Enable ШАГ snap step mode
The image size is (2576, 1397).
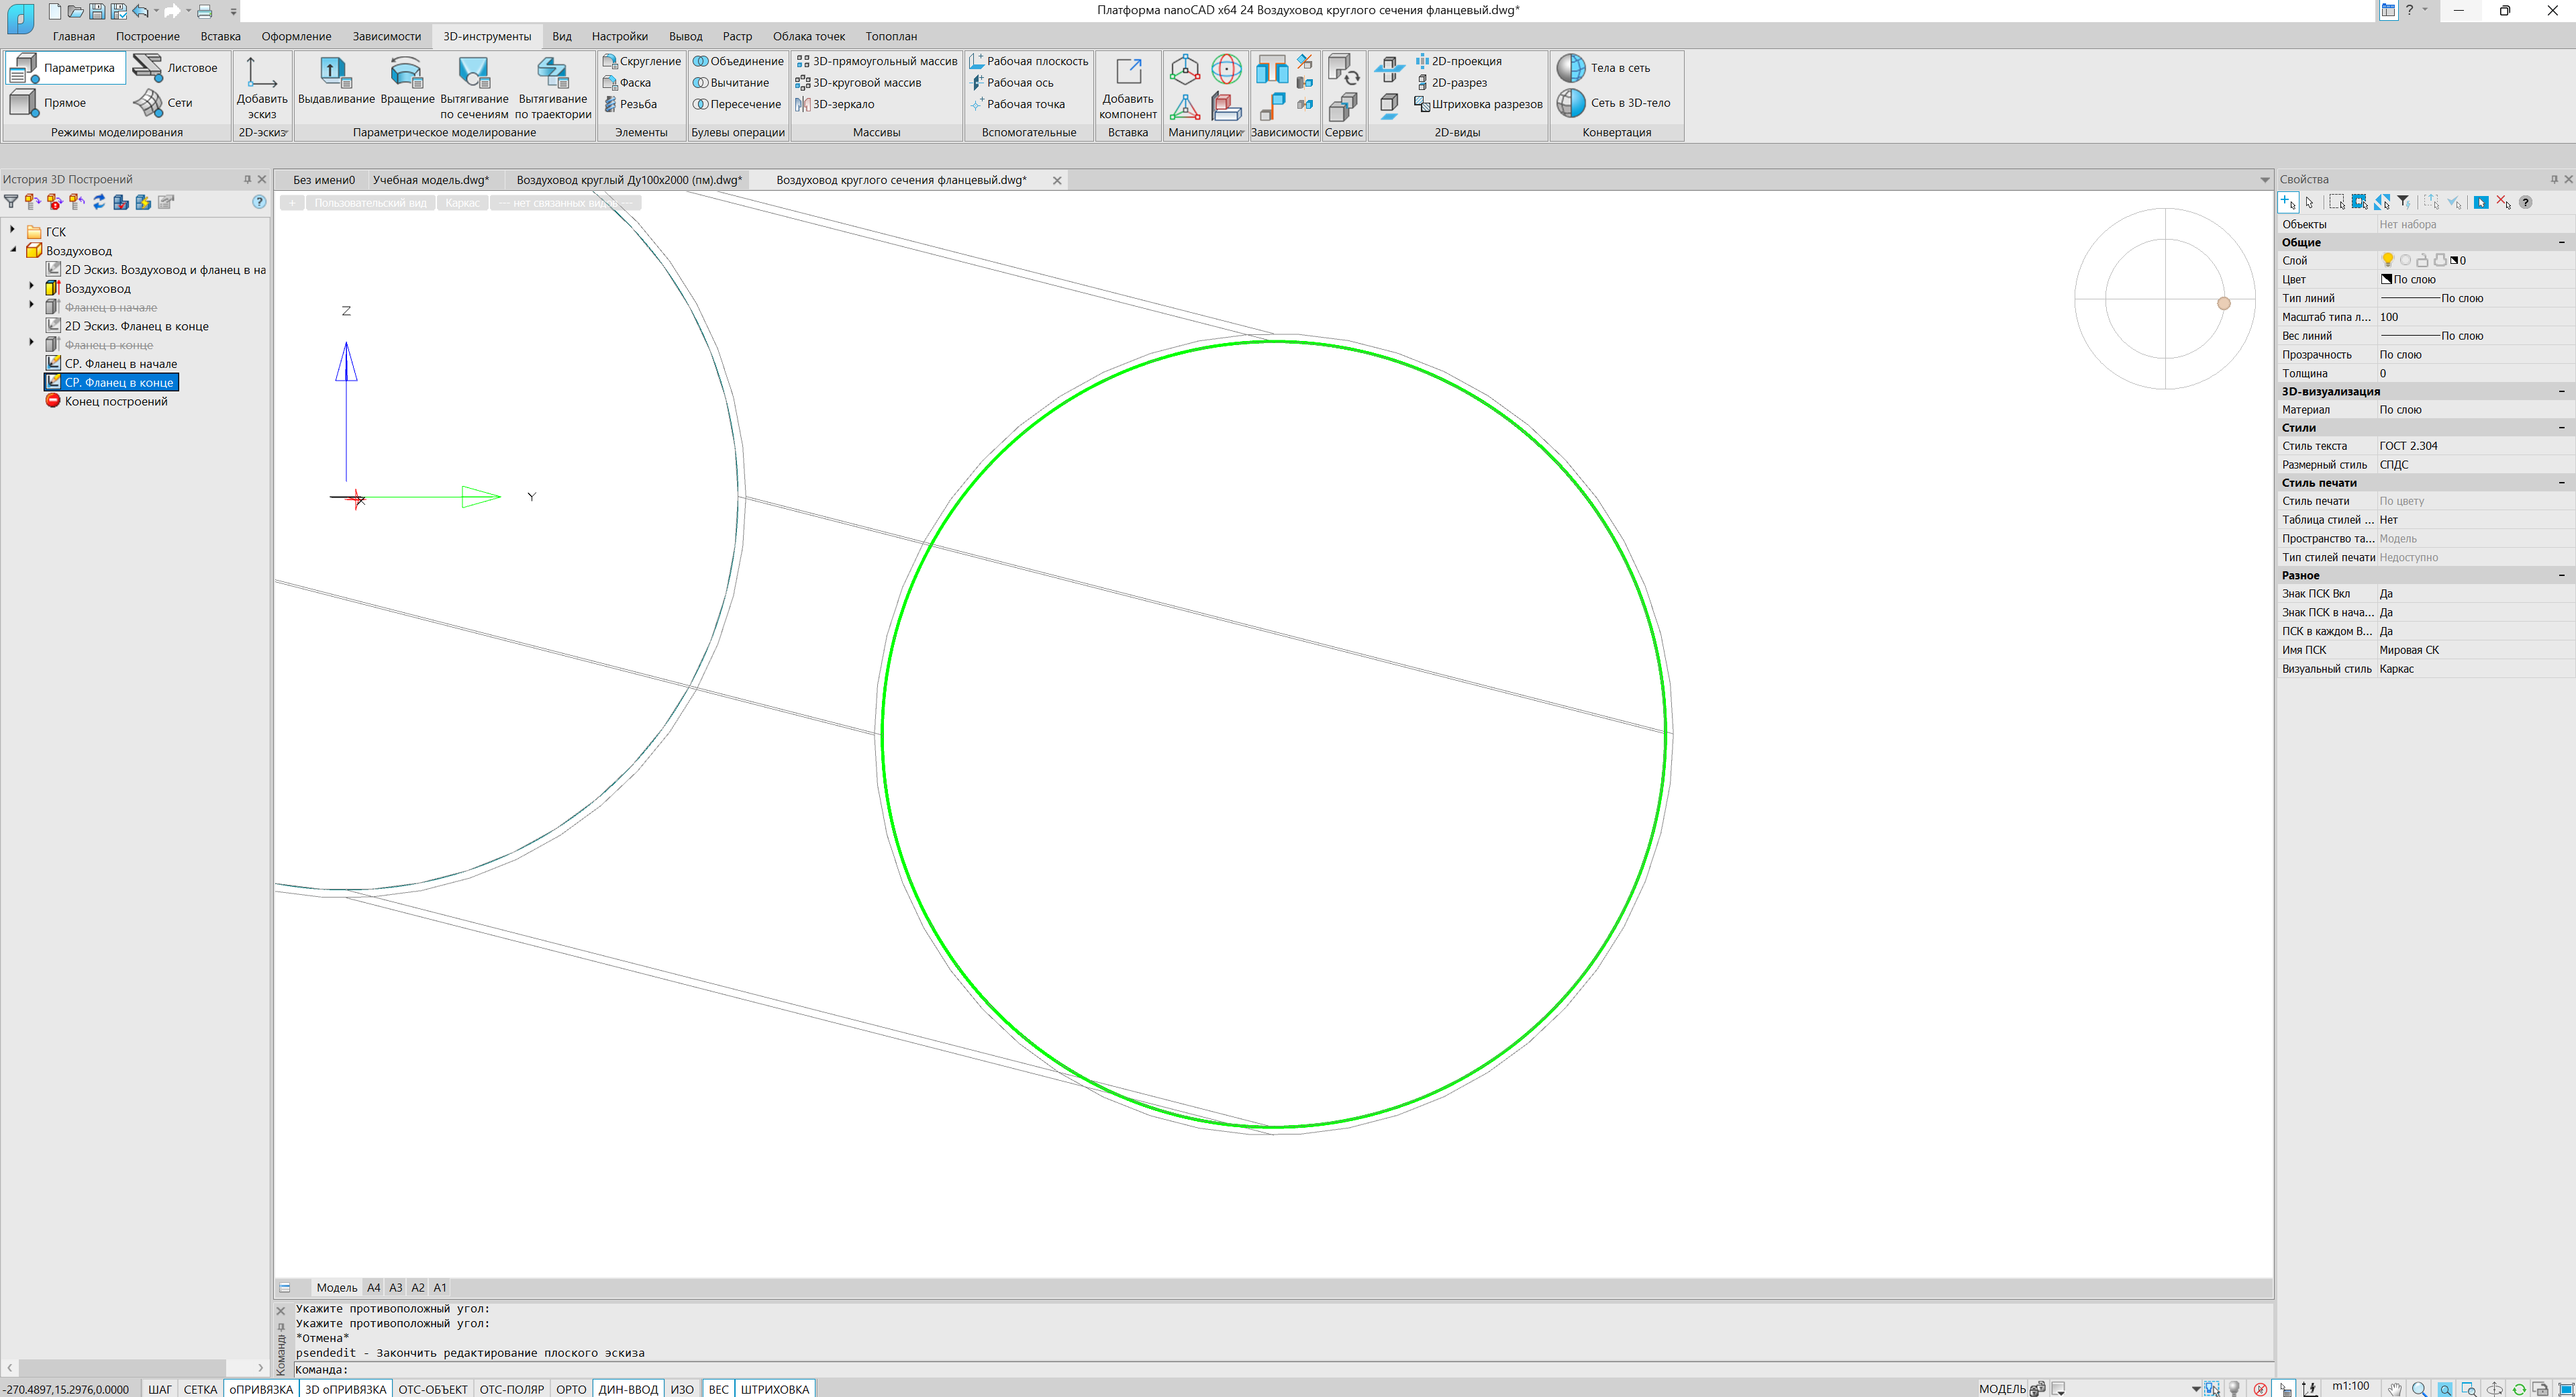pyautogui.click(x=160, y=1389)
